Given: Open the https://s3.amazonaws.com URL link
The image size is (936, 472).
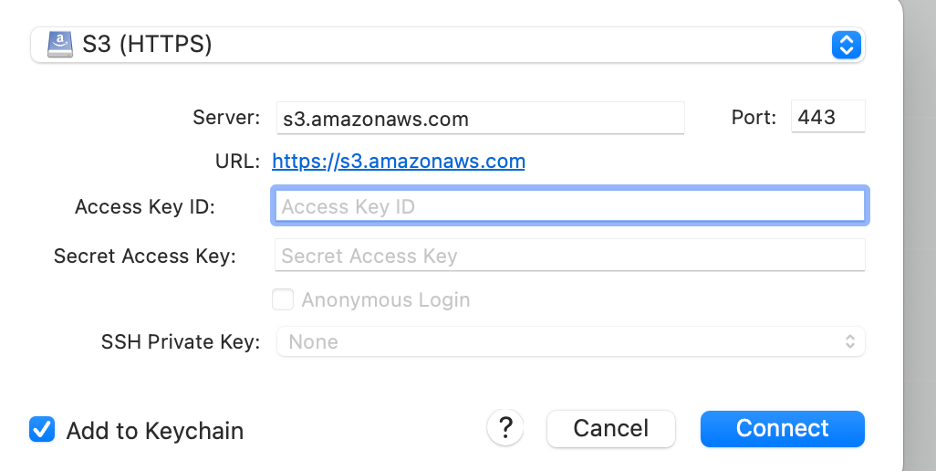Looking at the screenshot, I should [x=398, y=161].
